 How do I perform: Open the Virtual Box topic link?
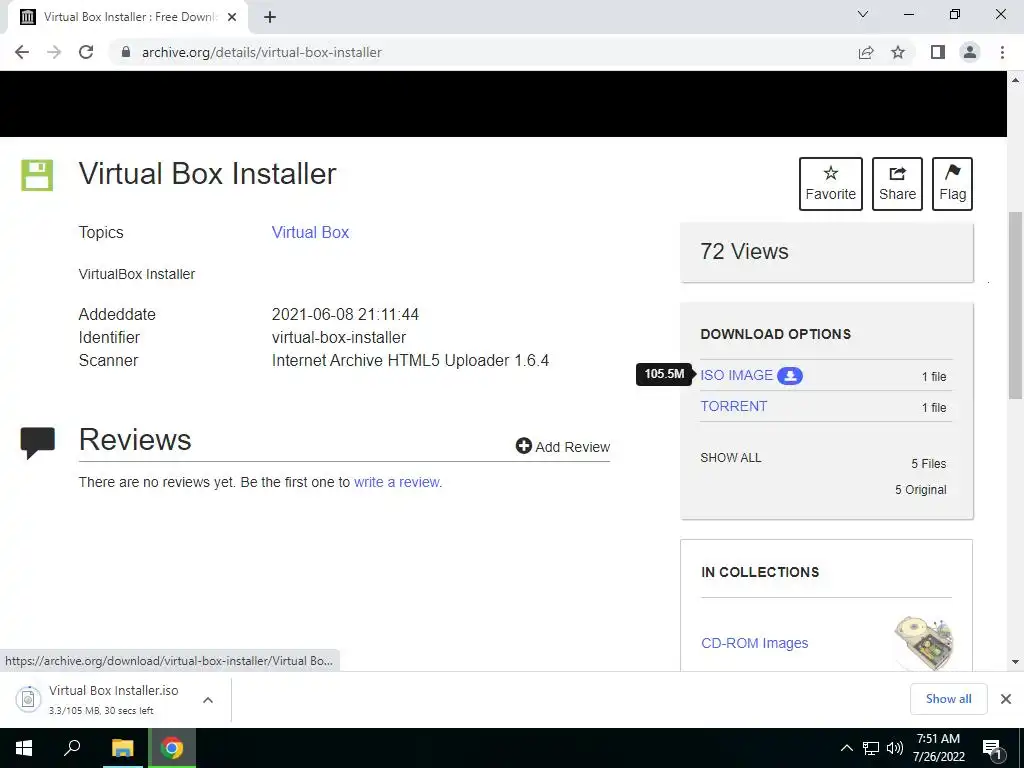pyautogui.click(x=310, y=232)
